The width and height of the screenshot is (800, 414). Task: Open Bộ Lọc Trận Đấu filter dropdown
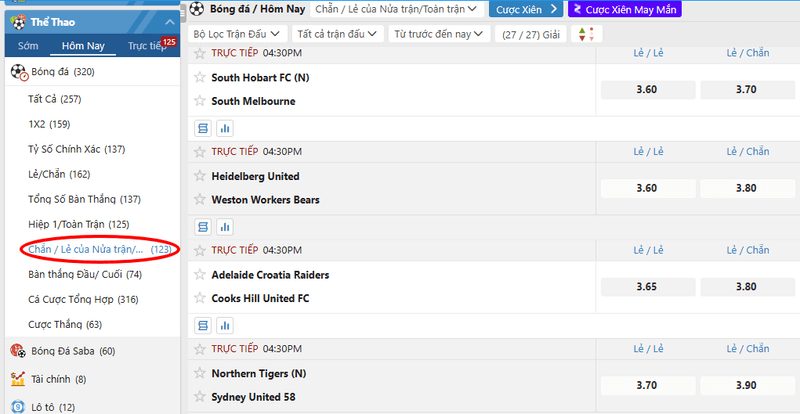(x=237, y=34)
